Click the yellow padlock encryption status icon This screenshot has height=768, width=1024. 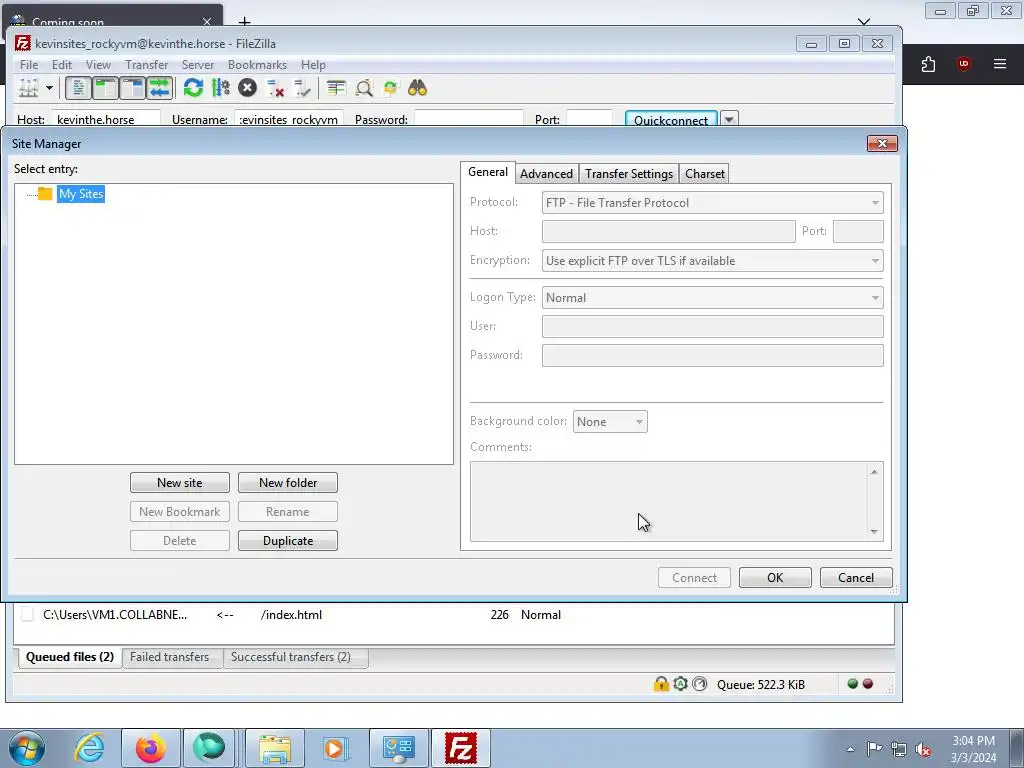[661, 684]
